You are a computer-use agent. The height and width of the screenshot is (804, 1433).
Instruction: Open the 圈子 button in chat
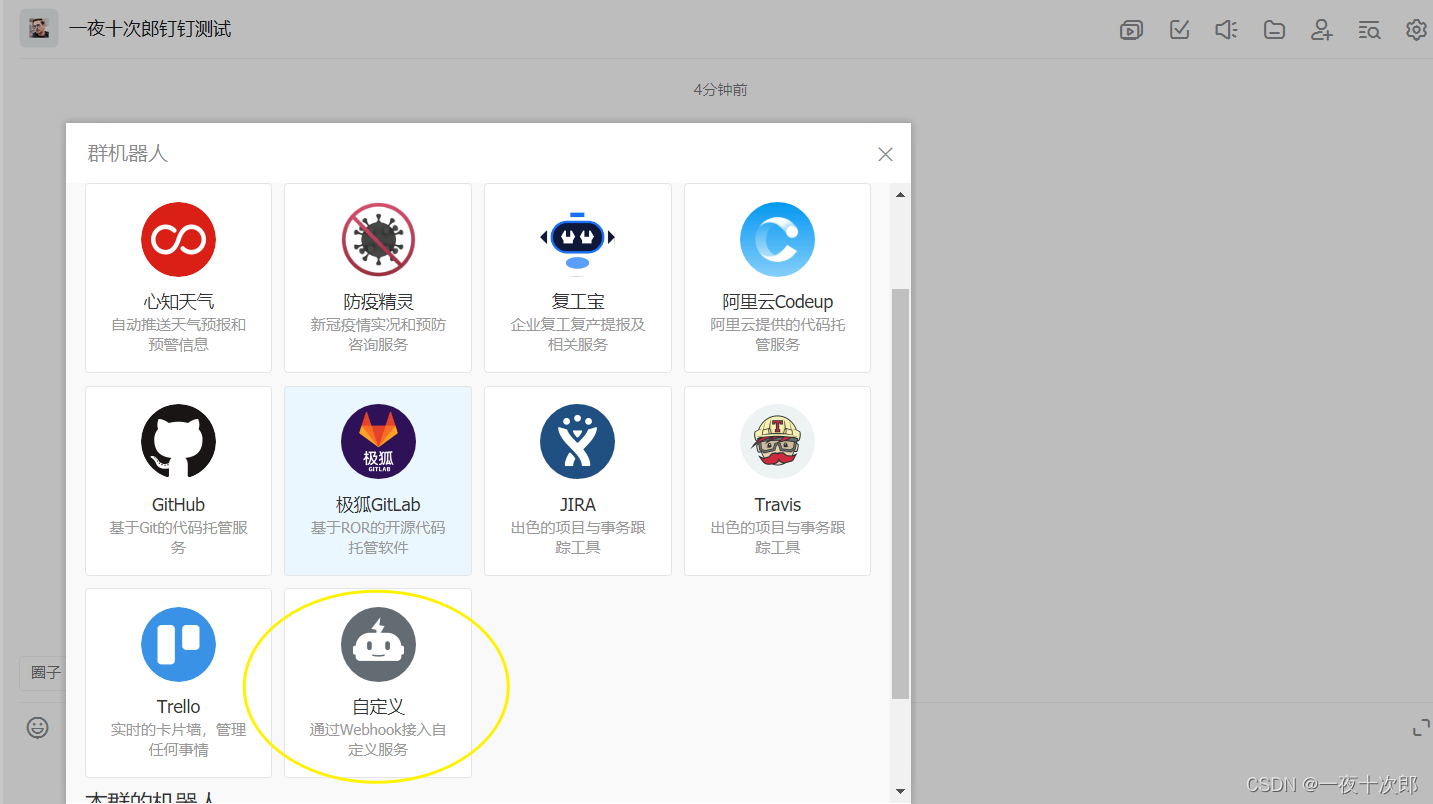coord(43,673)
